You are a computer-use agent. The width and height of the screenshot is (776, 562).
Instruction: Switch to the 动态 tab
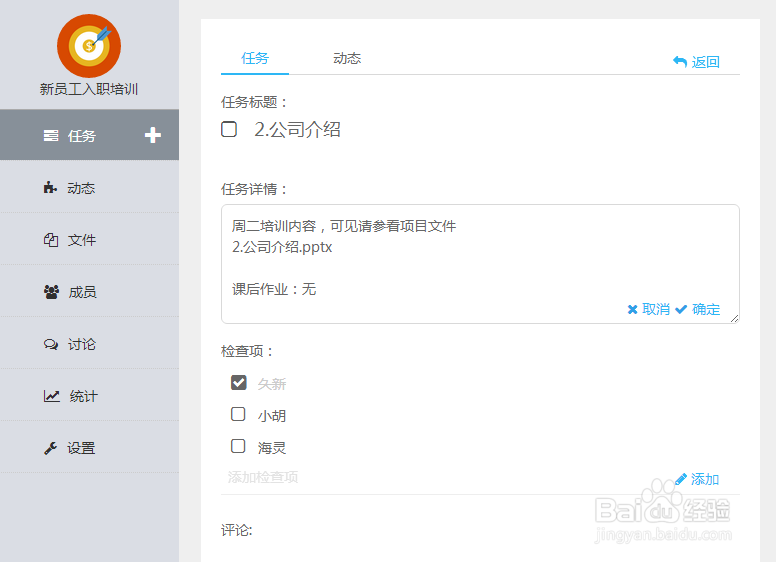(x=347, y=59)
